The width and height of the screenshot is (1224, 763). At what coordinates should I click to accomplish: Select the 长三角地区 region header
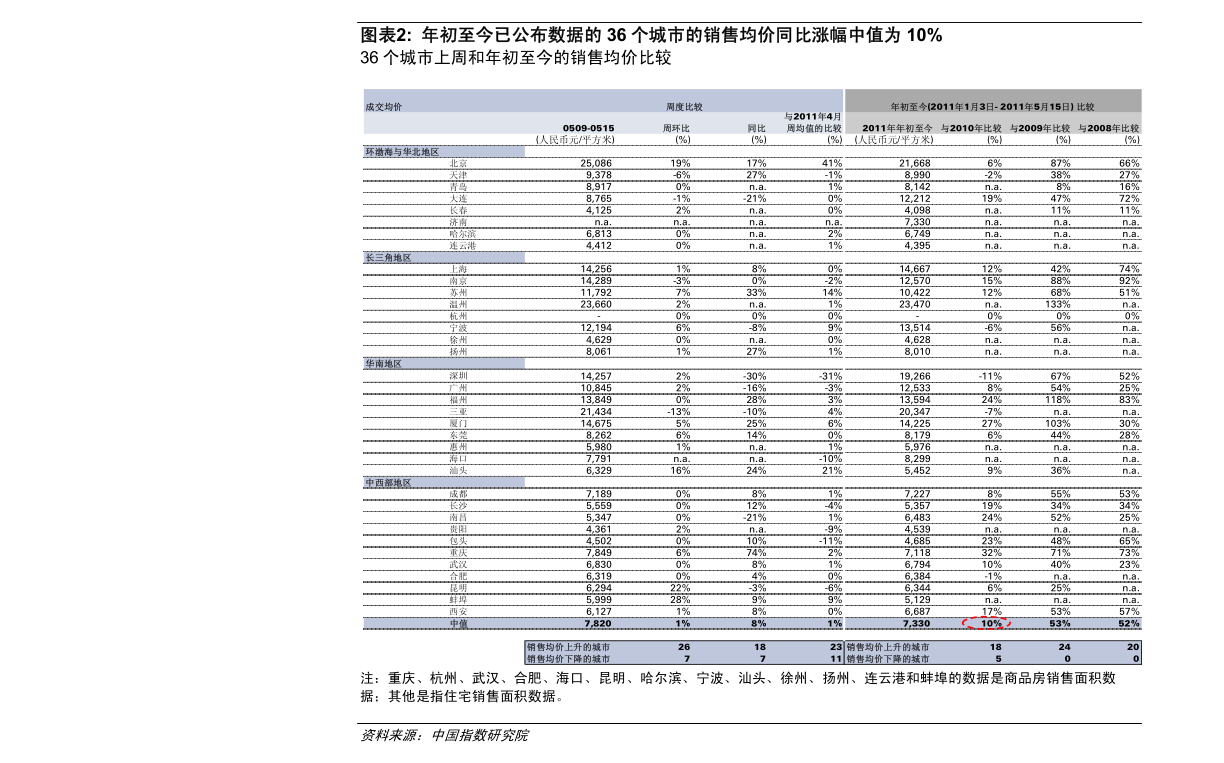(x=388, y=258)
